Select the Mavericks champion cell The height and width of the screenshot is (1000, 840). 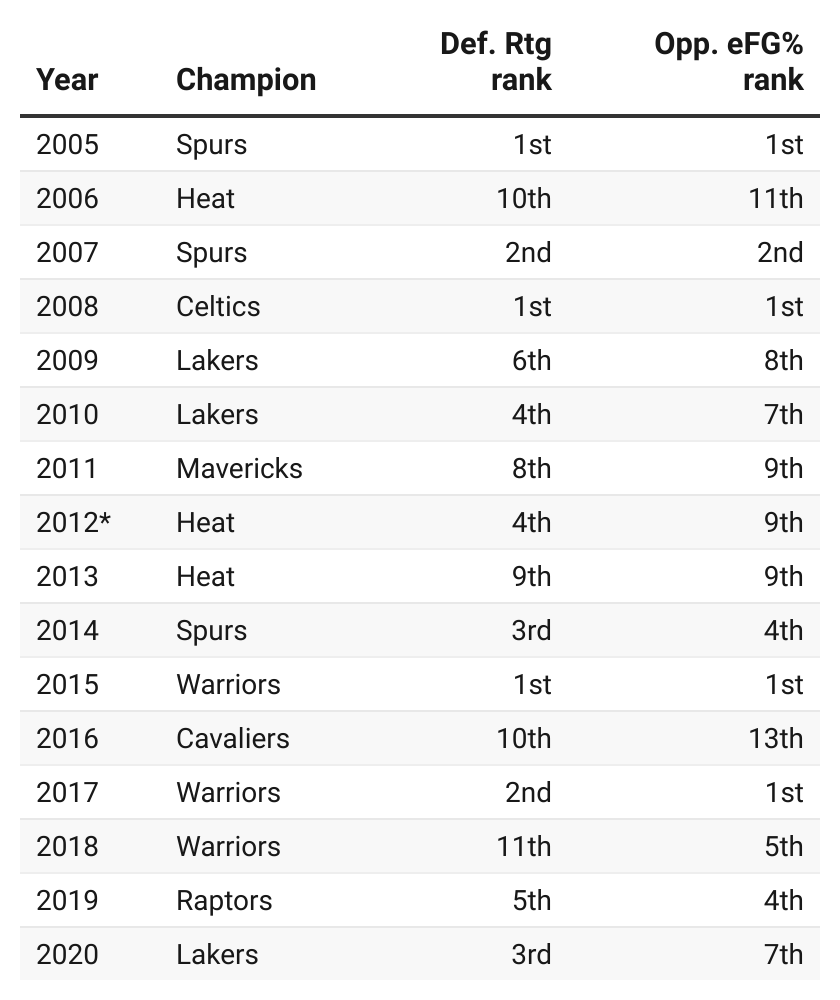239,469
